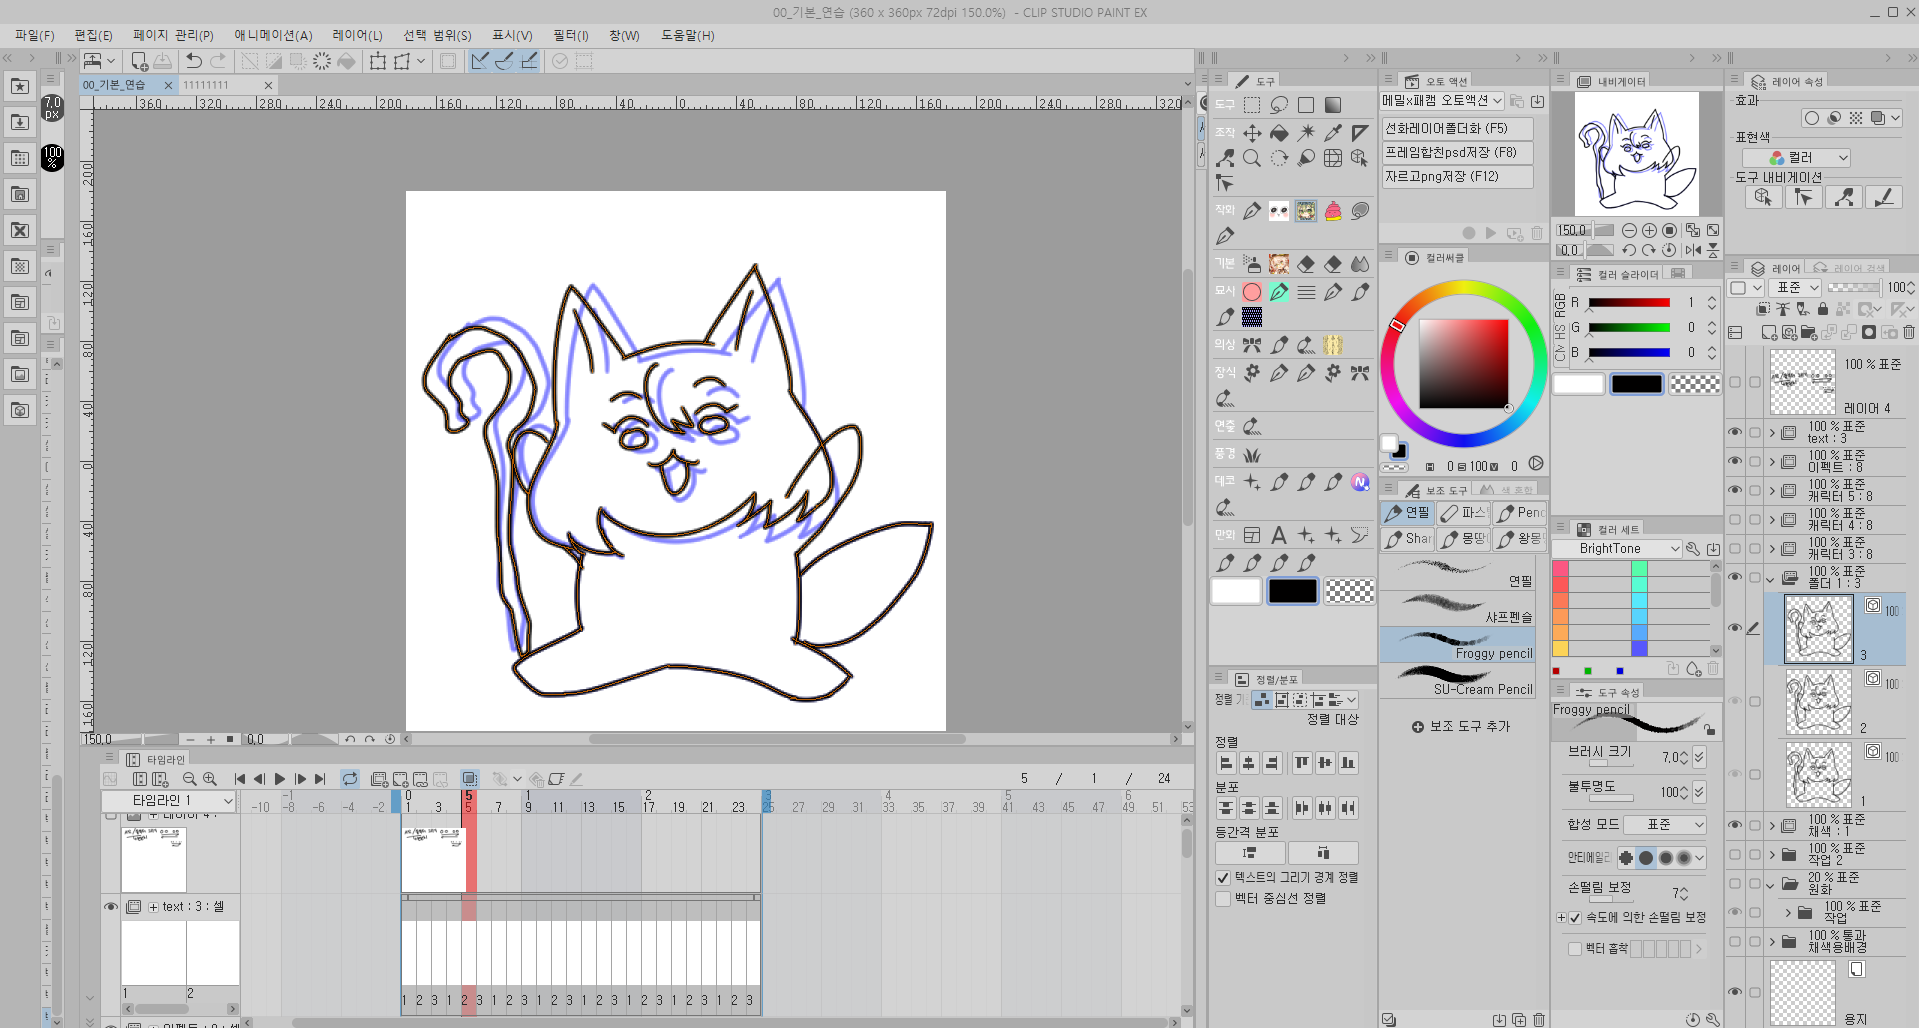This screenshot has width=1919, height=1028.
Task: Open the 합성 모드 dropdown in tool property
Action: tap(1664, 824)
